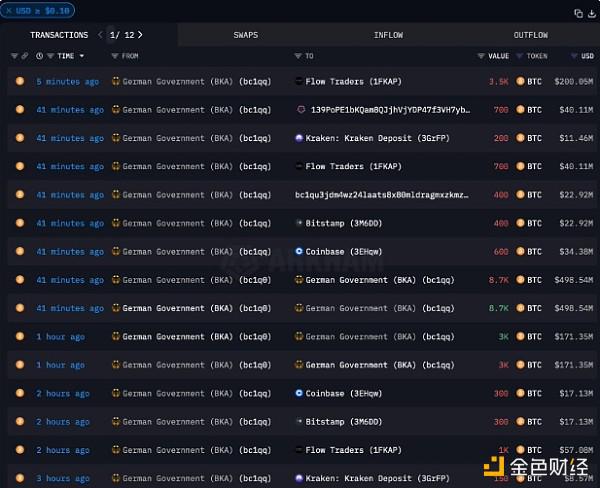600x488 pixels.
Task: Open Flow Traders (1FKAP) in the 3.5K BTC row
Action: click(x=353, y=82)
